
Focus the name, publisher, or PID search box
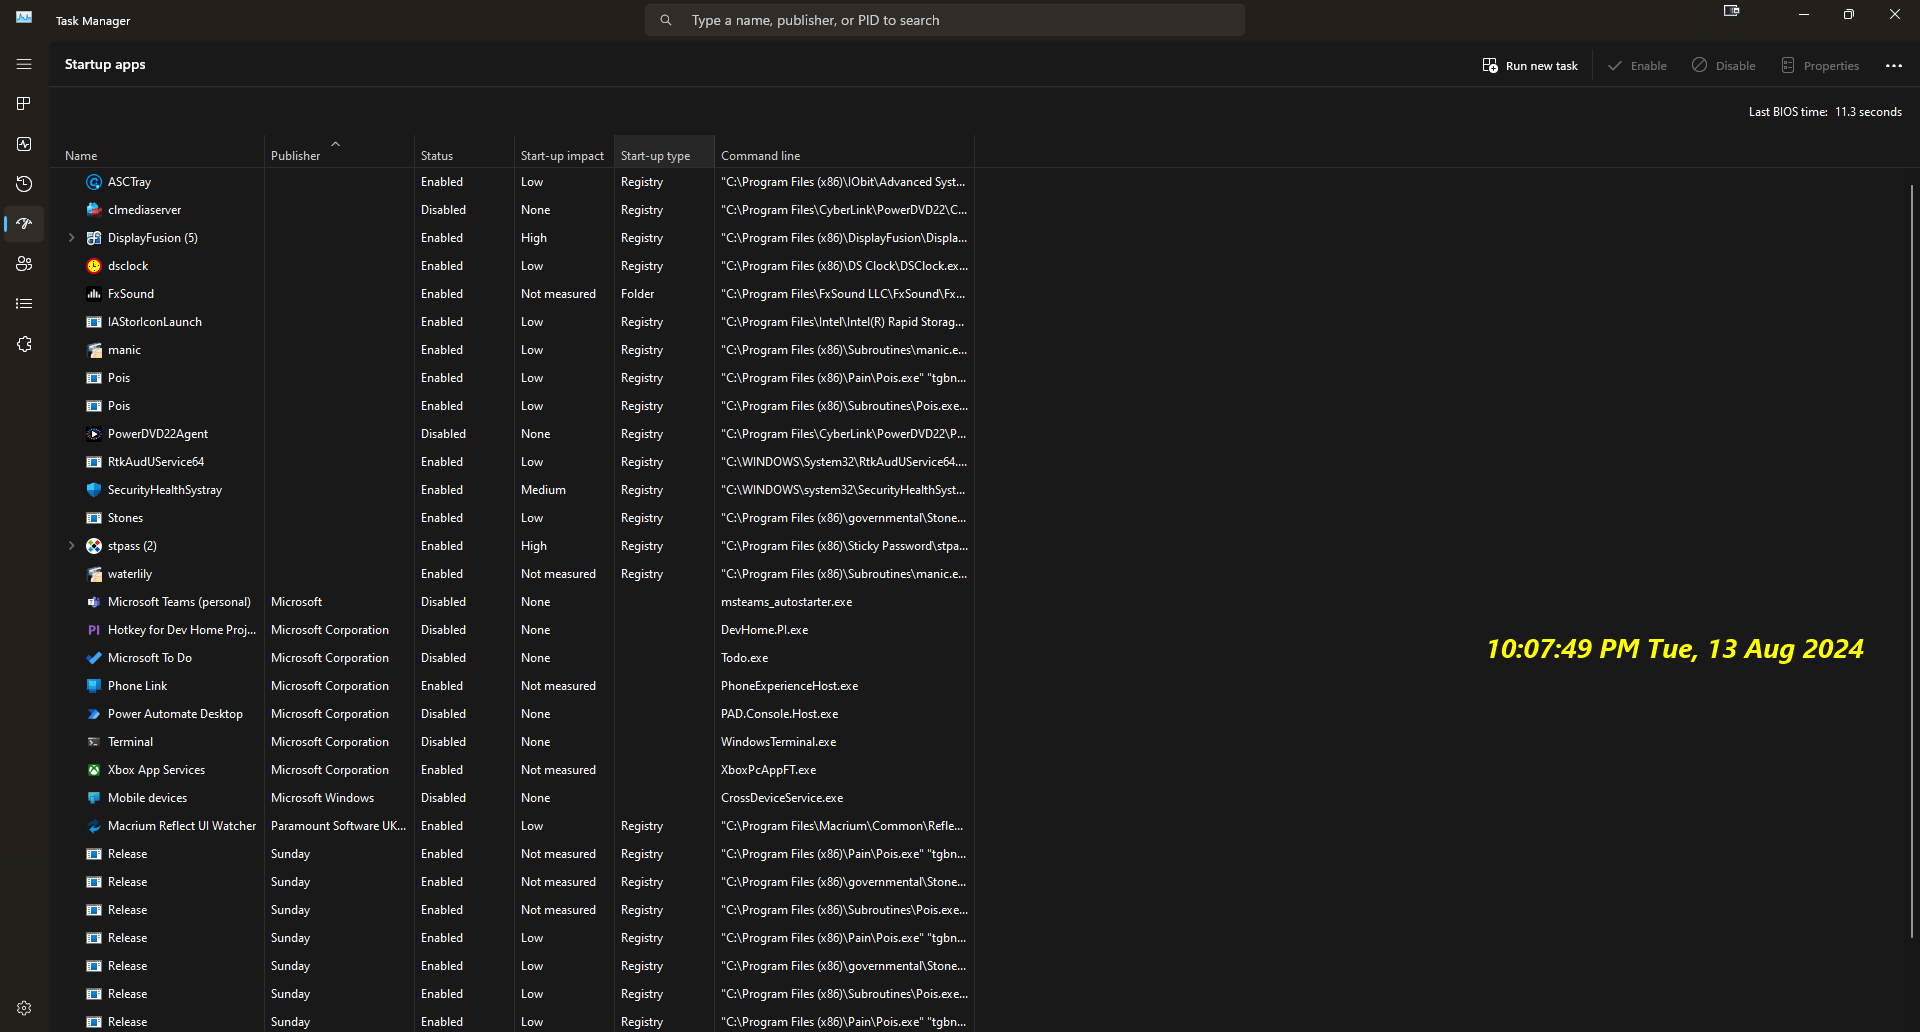pos(945,20)
